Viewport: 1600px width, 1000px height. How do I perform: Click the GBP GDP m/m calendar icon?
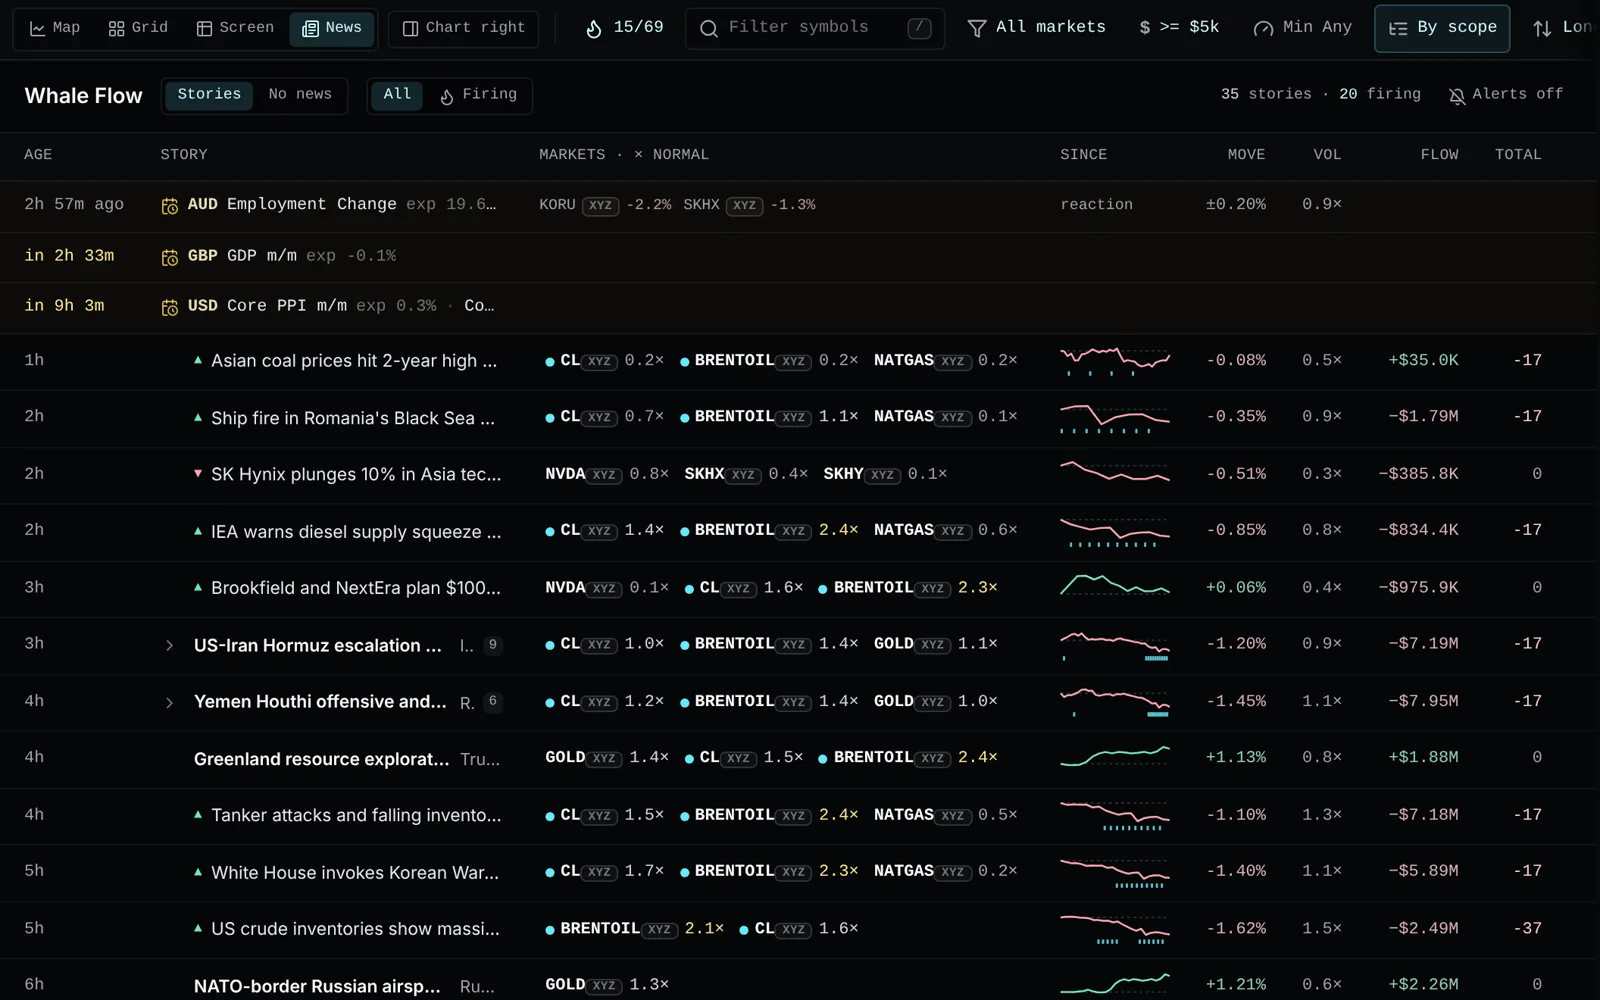tap(170, 257)
